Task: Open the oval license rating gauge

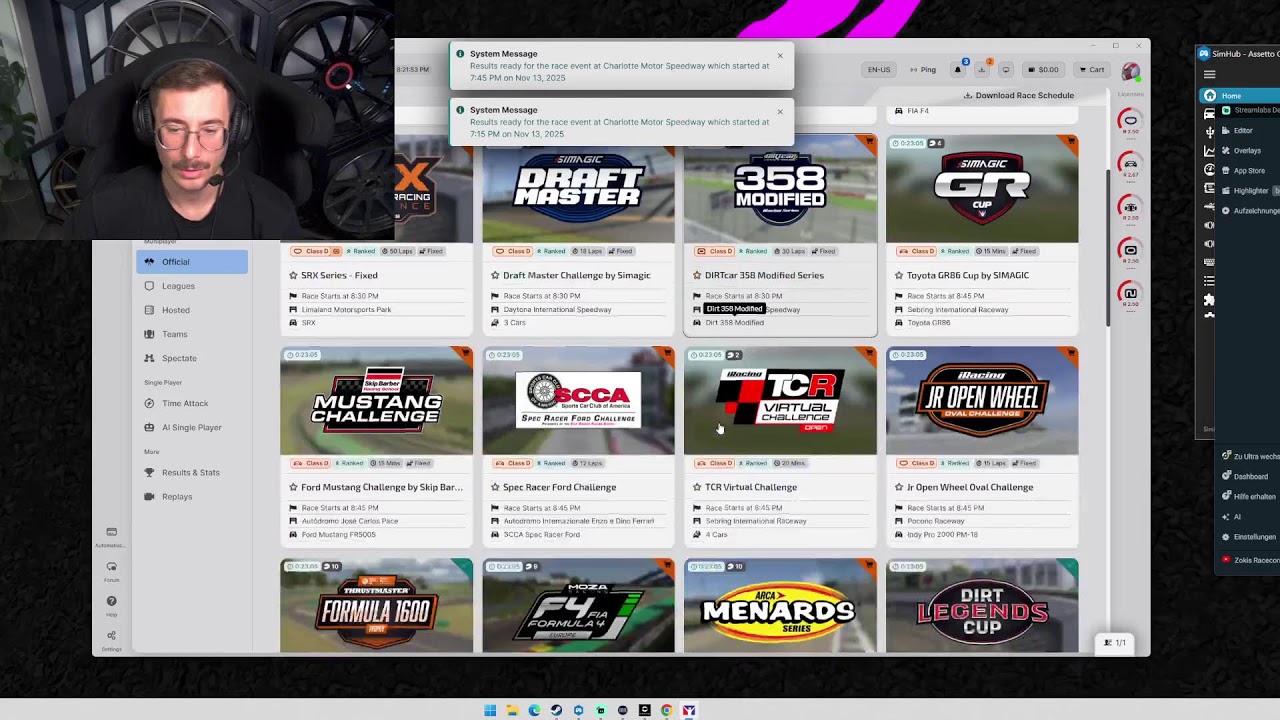Action: [1130, 121]
